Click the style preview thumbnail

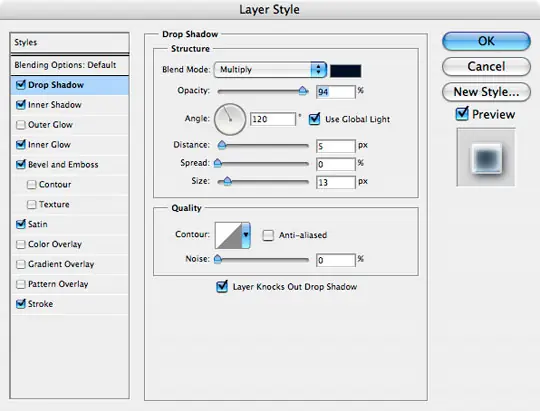(x=486, y=157)
